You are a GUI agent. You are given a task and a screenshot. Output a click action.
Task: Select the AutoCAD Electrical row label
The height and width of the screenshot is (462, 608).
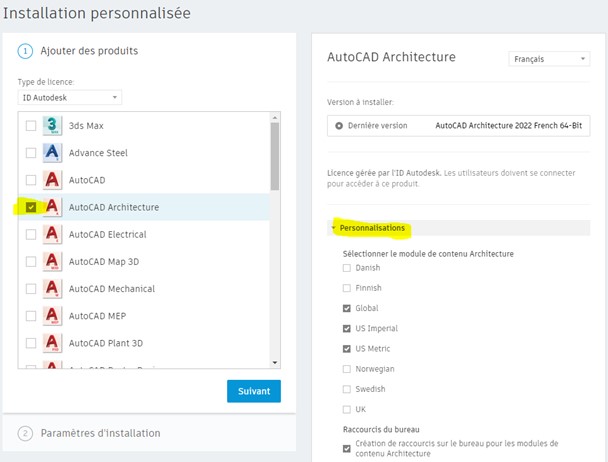click(x=107, y=234)
